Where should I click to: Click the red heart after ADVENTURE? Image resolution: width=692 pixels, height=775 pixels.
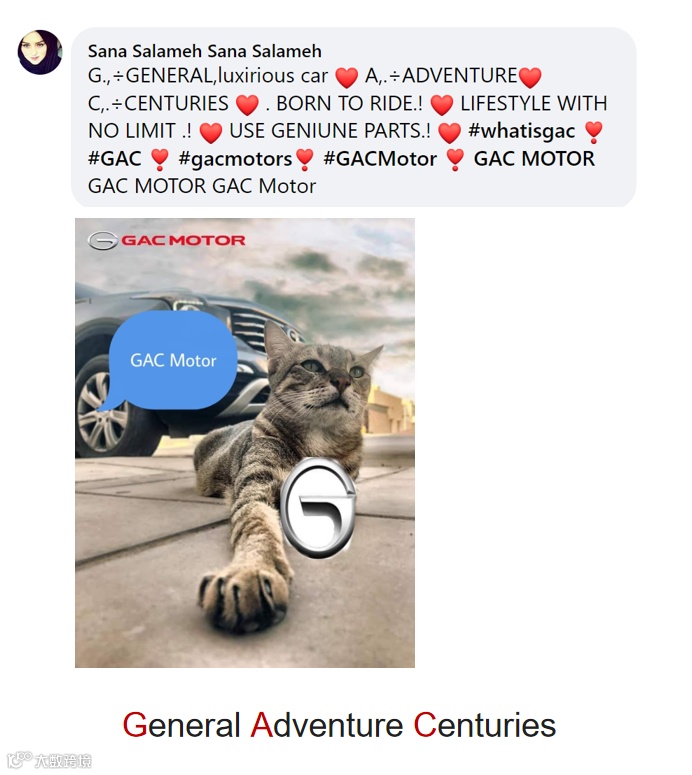click(530, 78)
